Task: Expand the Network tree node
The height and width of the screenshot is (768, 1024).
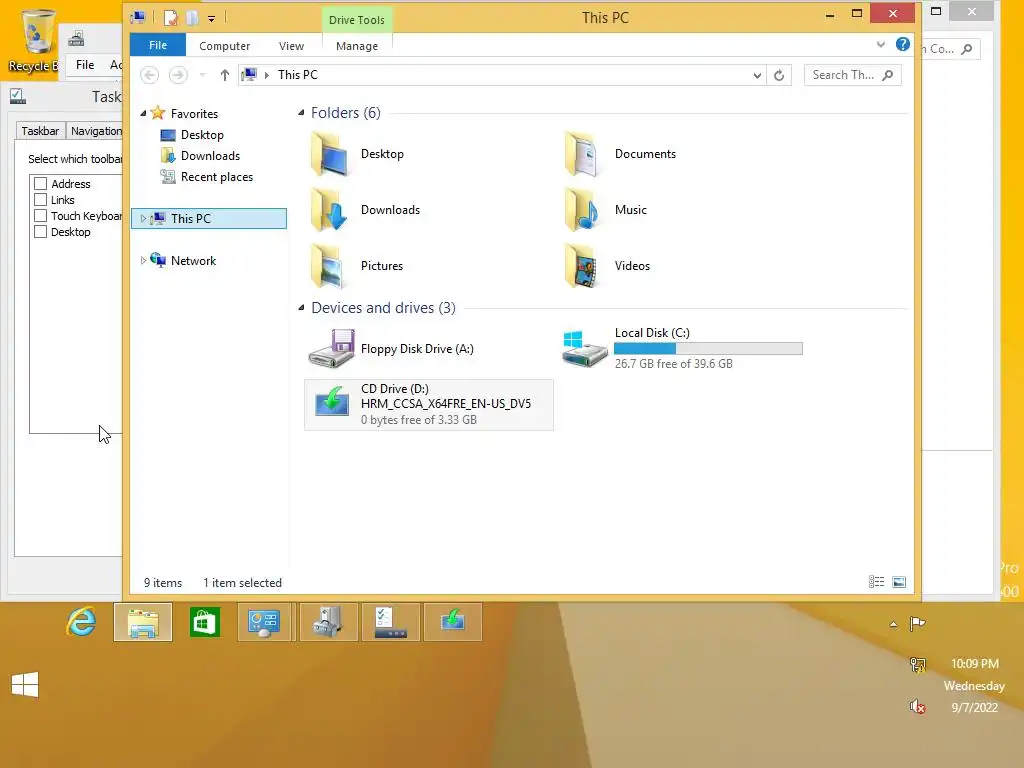Action: pos(143,261)
